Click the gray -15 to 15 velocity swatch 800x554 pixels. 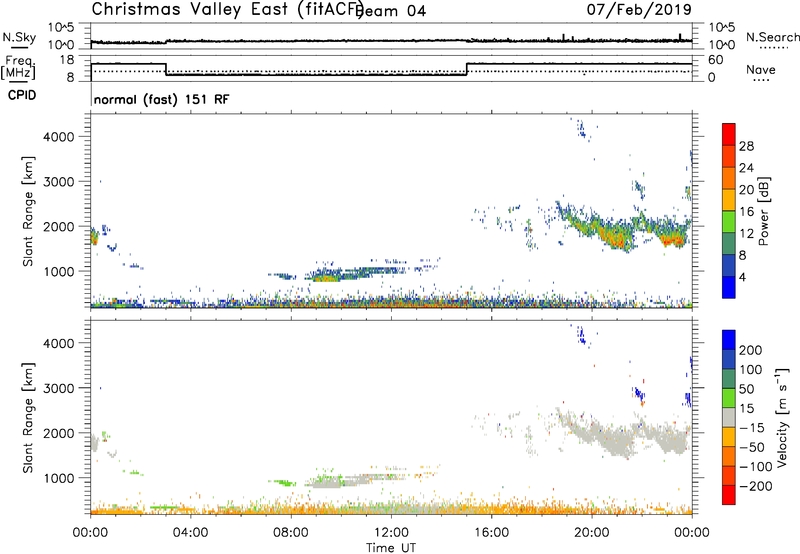pyautogui.click(x=729, y=417)
